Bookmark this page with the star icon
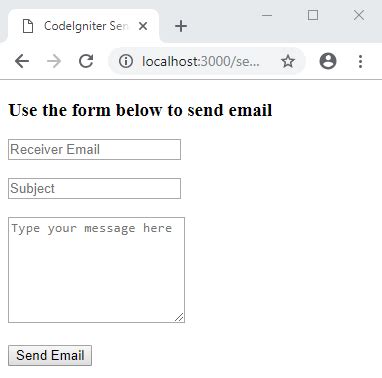The image size is (382, 378). click(288, 61)
